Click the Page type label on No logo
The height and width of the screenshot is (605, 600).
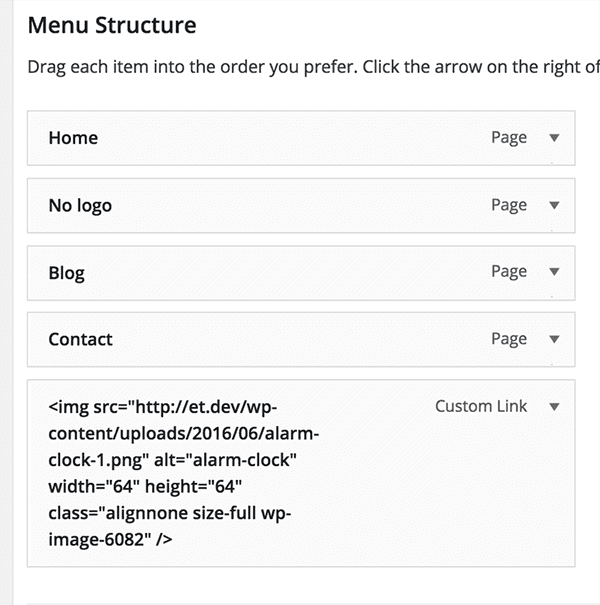pos(509,205)
